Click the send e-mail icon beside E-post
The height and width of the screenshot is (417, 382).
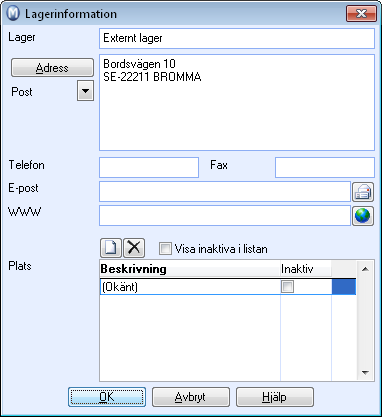pyautogui.click(x=363, y=192)
